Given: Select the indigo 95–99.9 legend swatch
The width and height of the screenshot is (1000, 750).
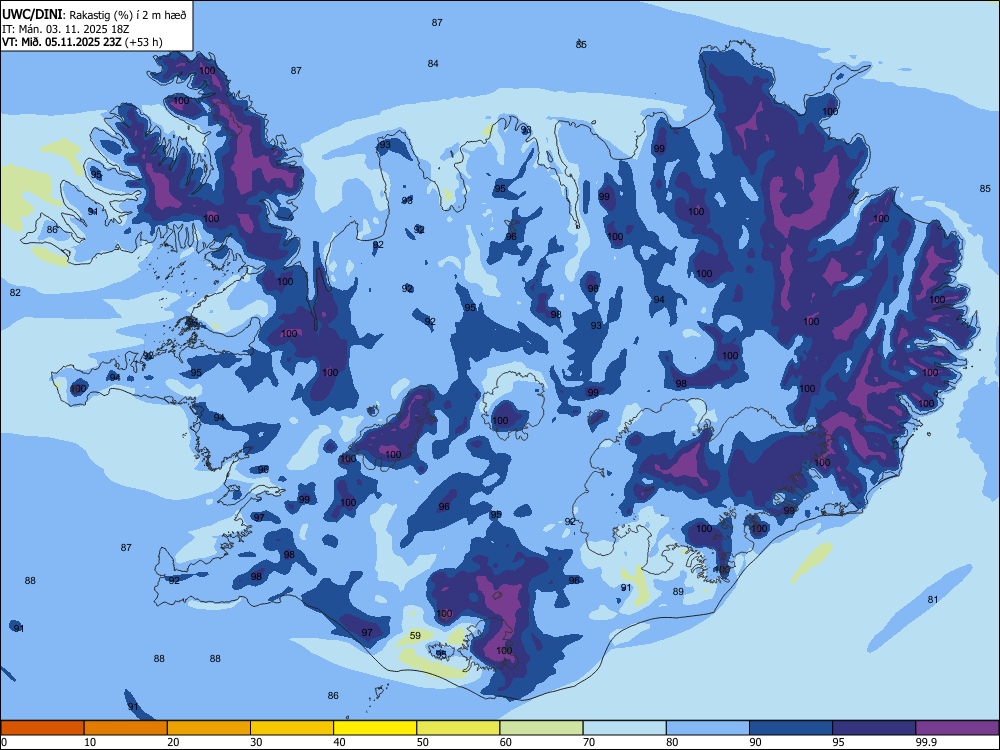Looking at the screenshot, I should click(874, 728).
